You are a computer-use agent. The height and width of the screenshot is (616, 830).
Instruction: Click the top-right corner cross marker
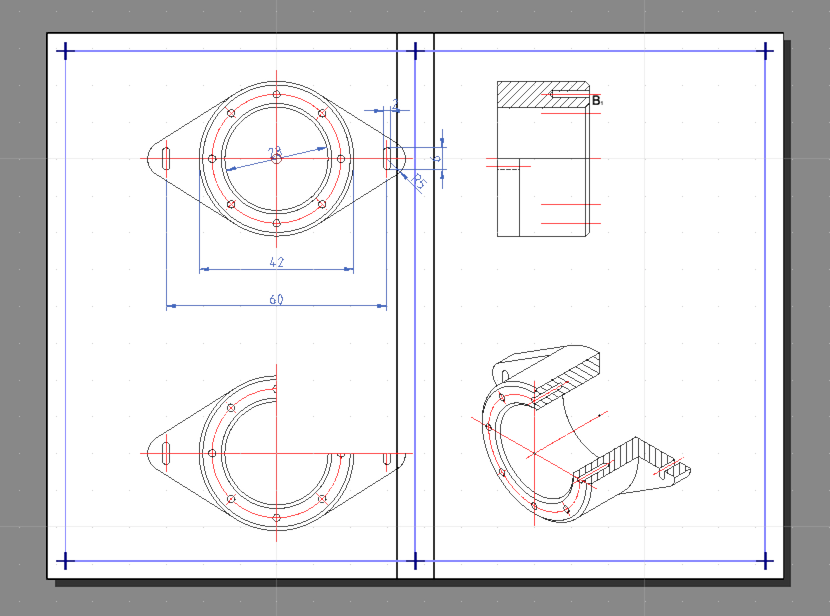[766, 50]
